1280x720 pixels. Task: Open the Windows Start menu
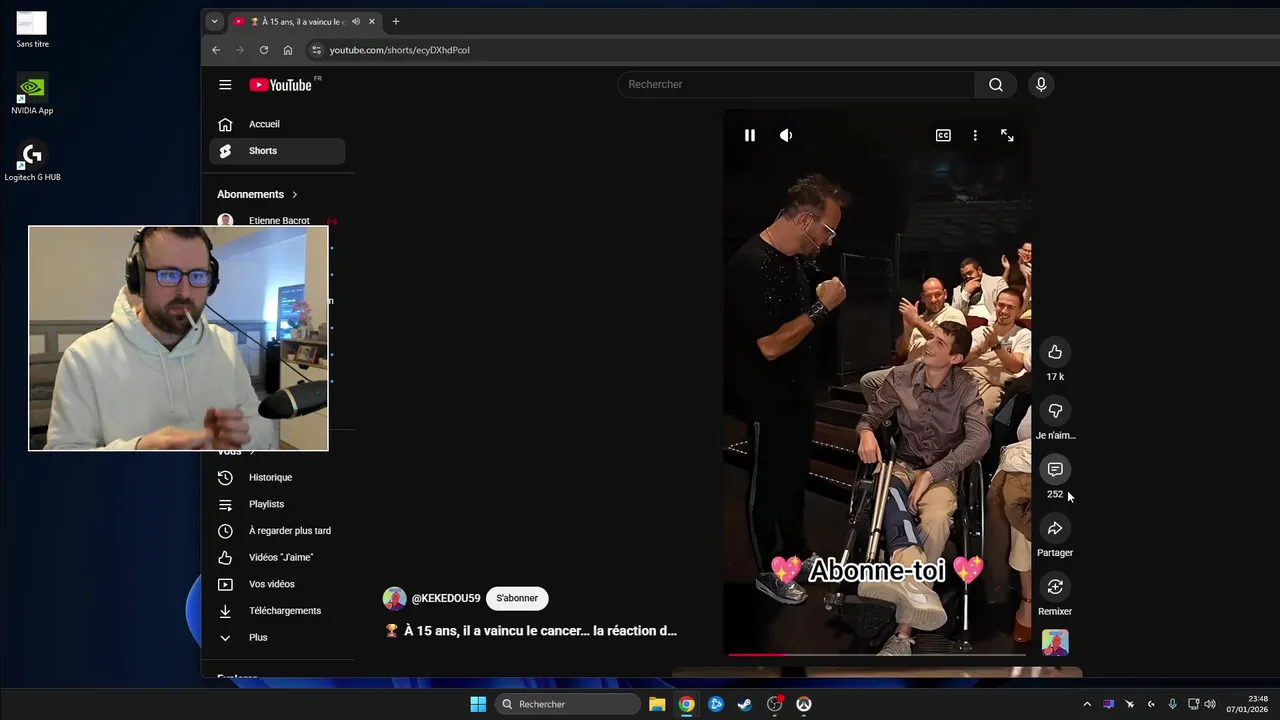[478, 704]
